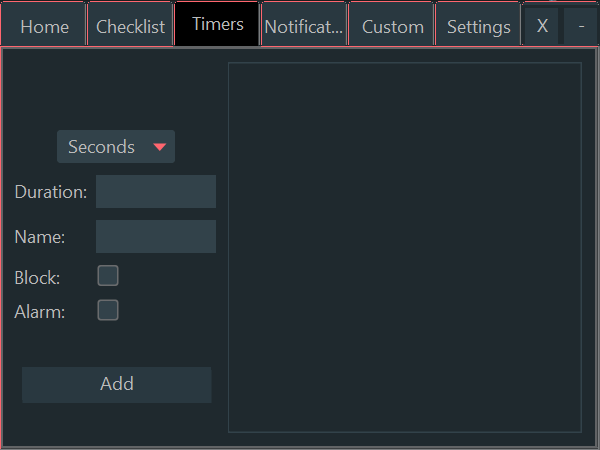Open the Seconds time unit dropdown
The width and height of the screenshot is (600, 450).
103,147
